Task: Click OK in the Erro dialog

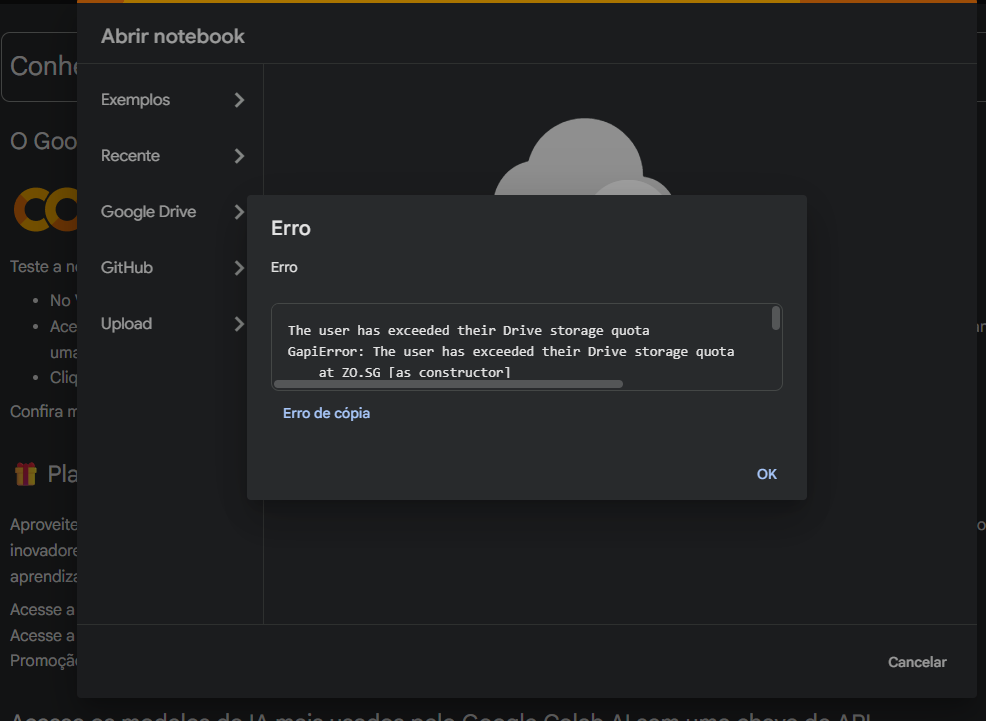Action: (x=767, y=474)
